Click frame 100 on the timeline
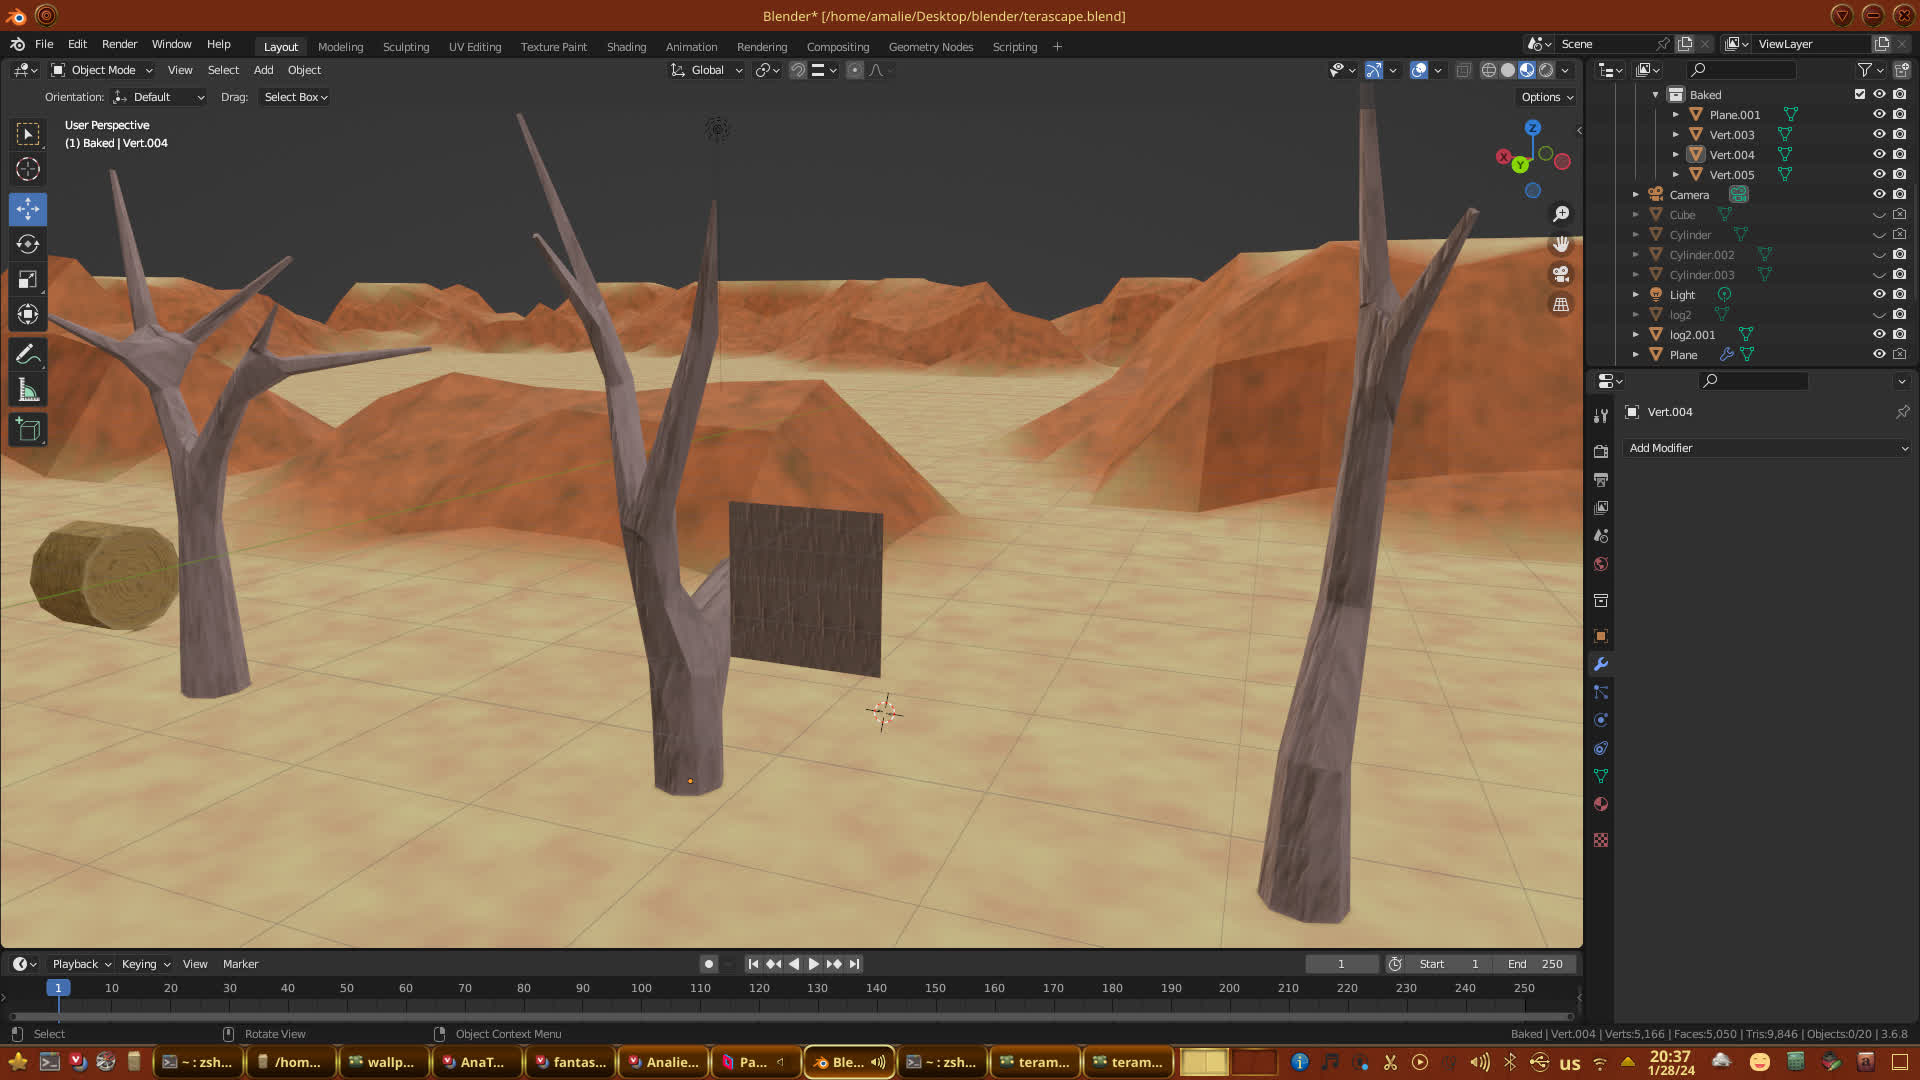 tap(641, 989)
